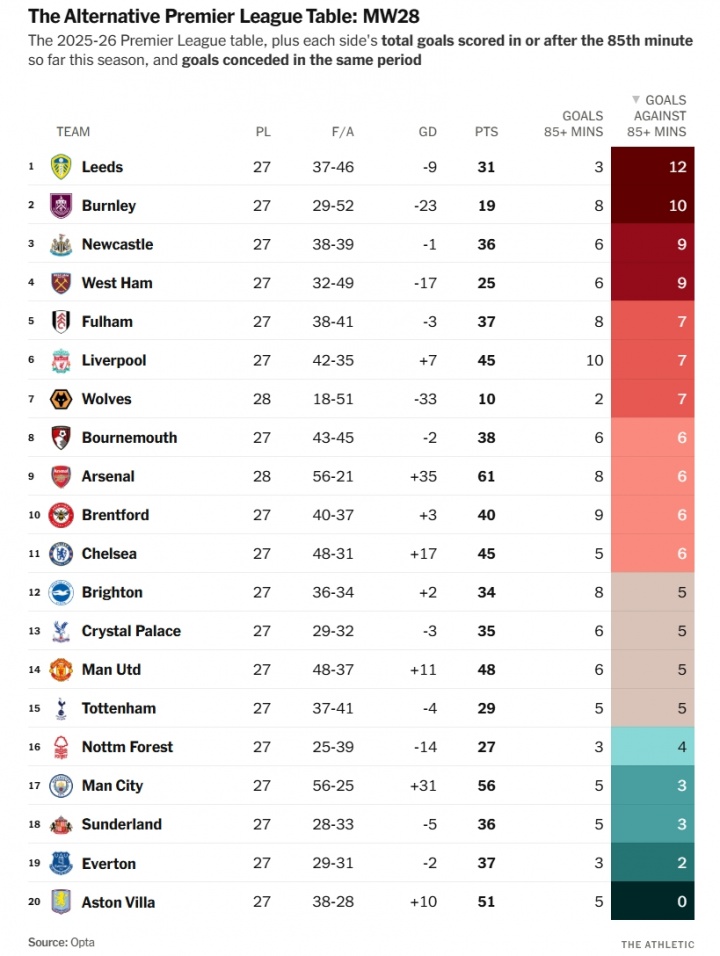Click the Man City crest icon
Viewport: 720px width, 956px height.
click(x=61, y=786)
